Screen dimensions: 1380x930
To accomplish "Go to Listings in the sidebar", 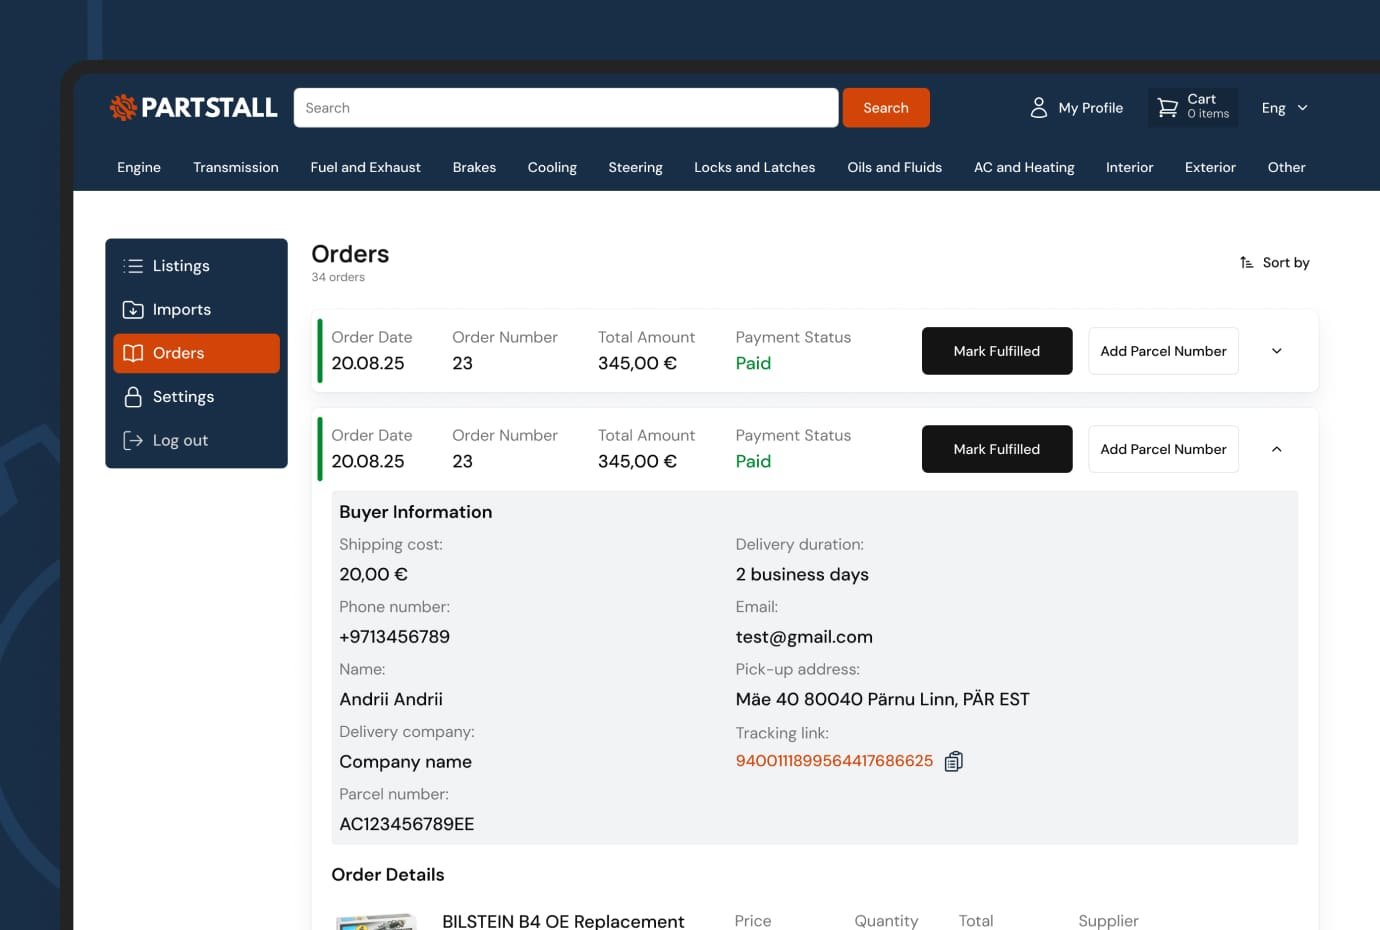I will (196, 266).
